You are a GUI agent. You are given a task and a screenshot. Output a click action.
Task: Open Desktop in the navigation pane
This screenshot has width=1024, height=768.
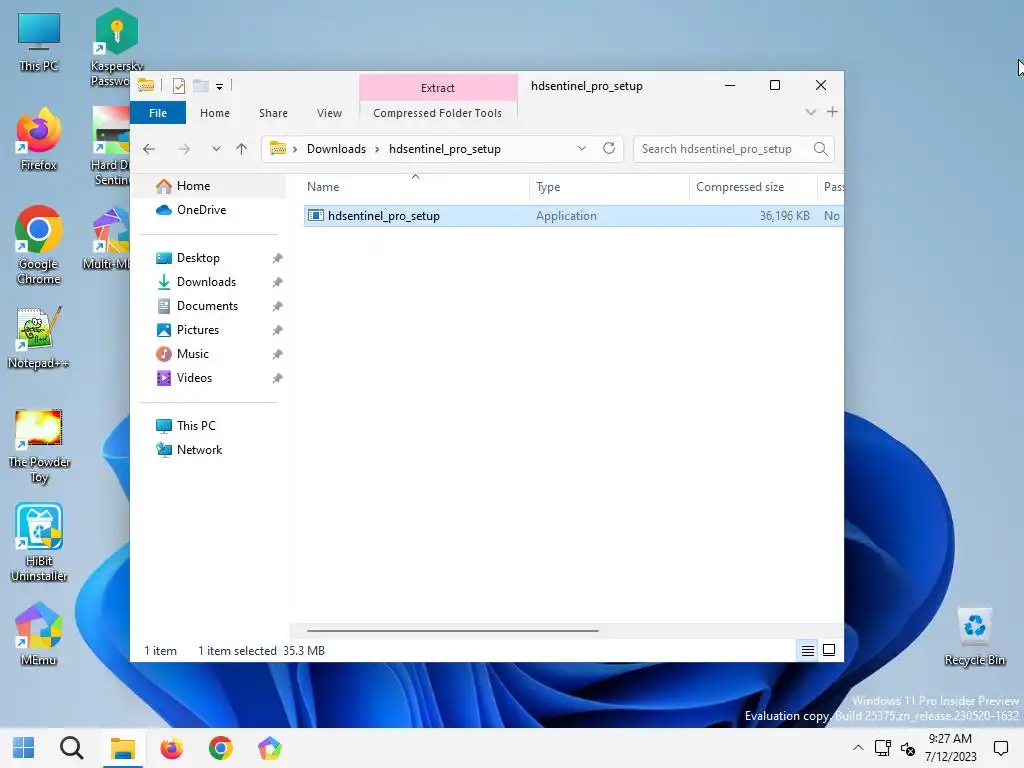click(x=198, y=258)
